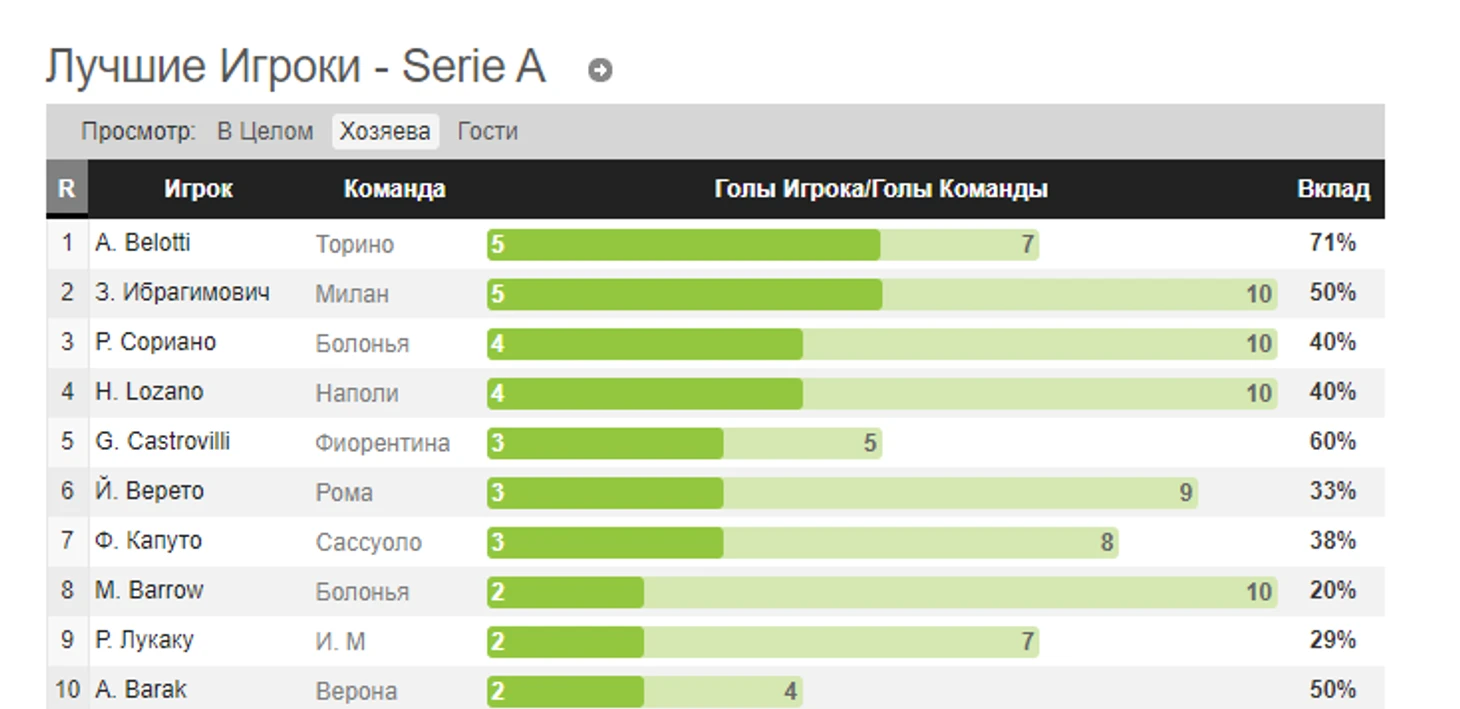Sort by the Вклад column header
The image size is (1460, 709).
[1333, 189]
